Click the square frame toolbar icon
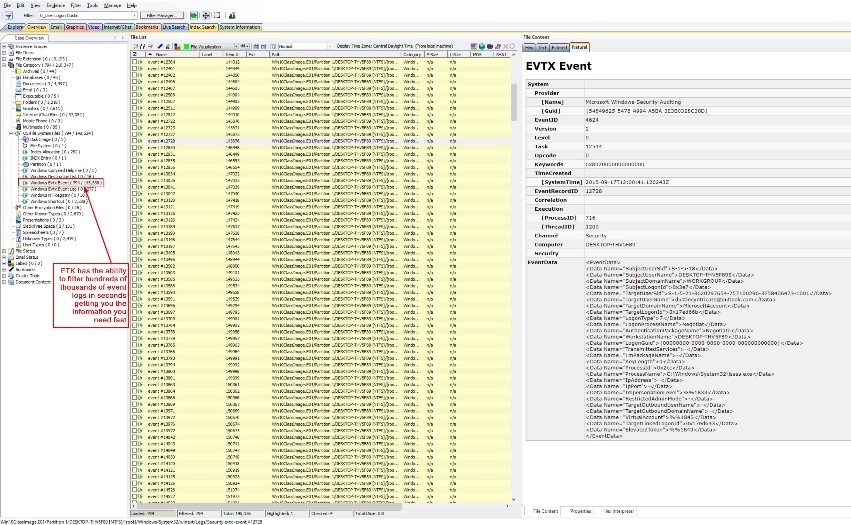This screenshot has width=851, height=525. pos(217,16)
